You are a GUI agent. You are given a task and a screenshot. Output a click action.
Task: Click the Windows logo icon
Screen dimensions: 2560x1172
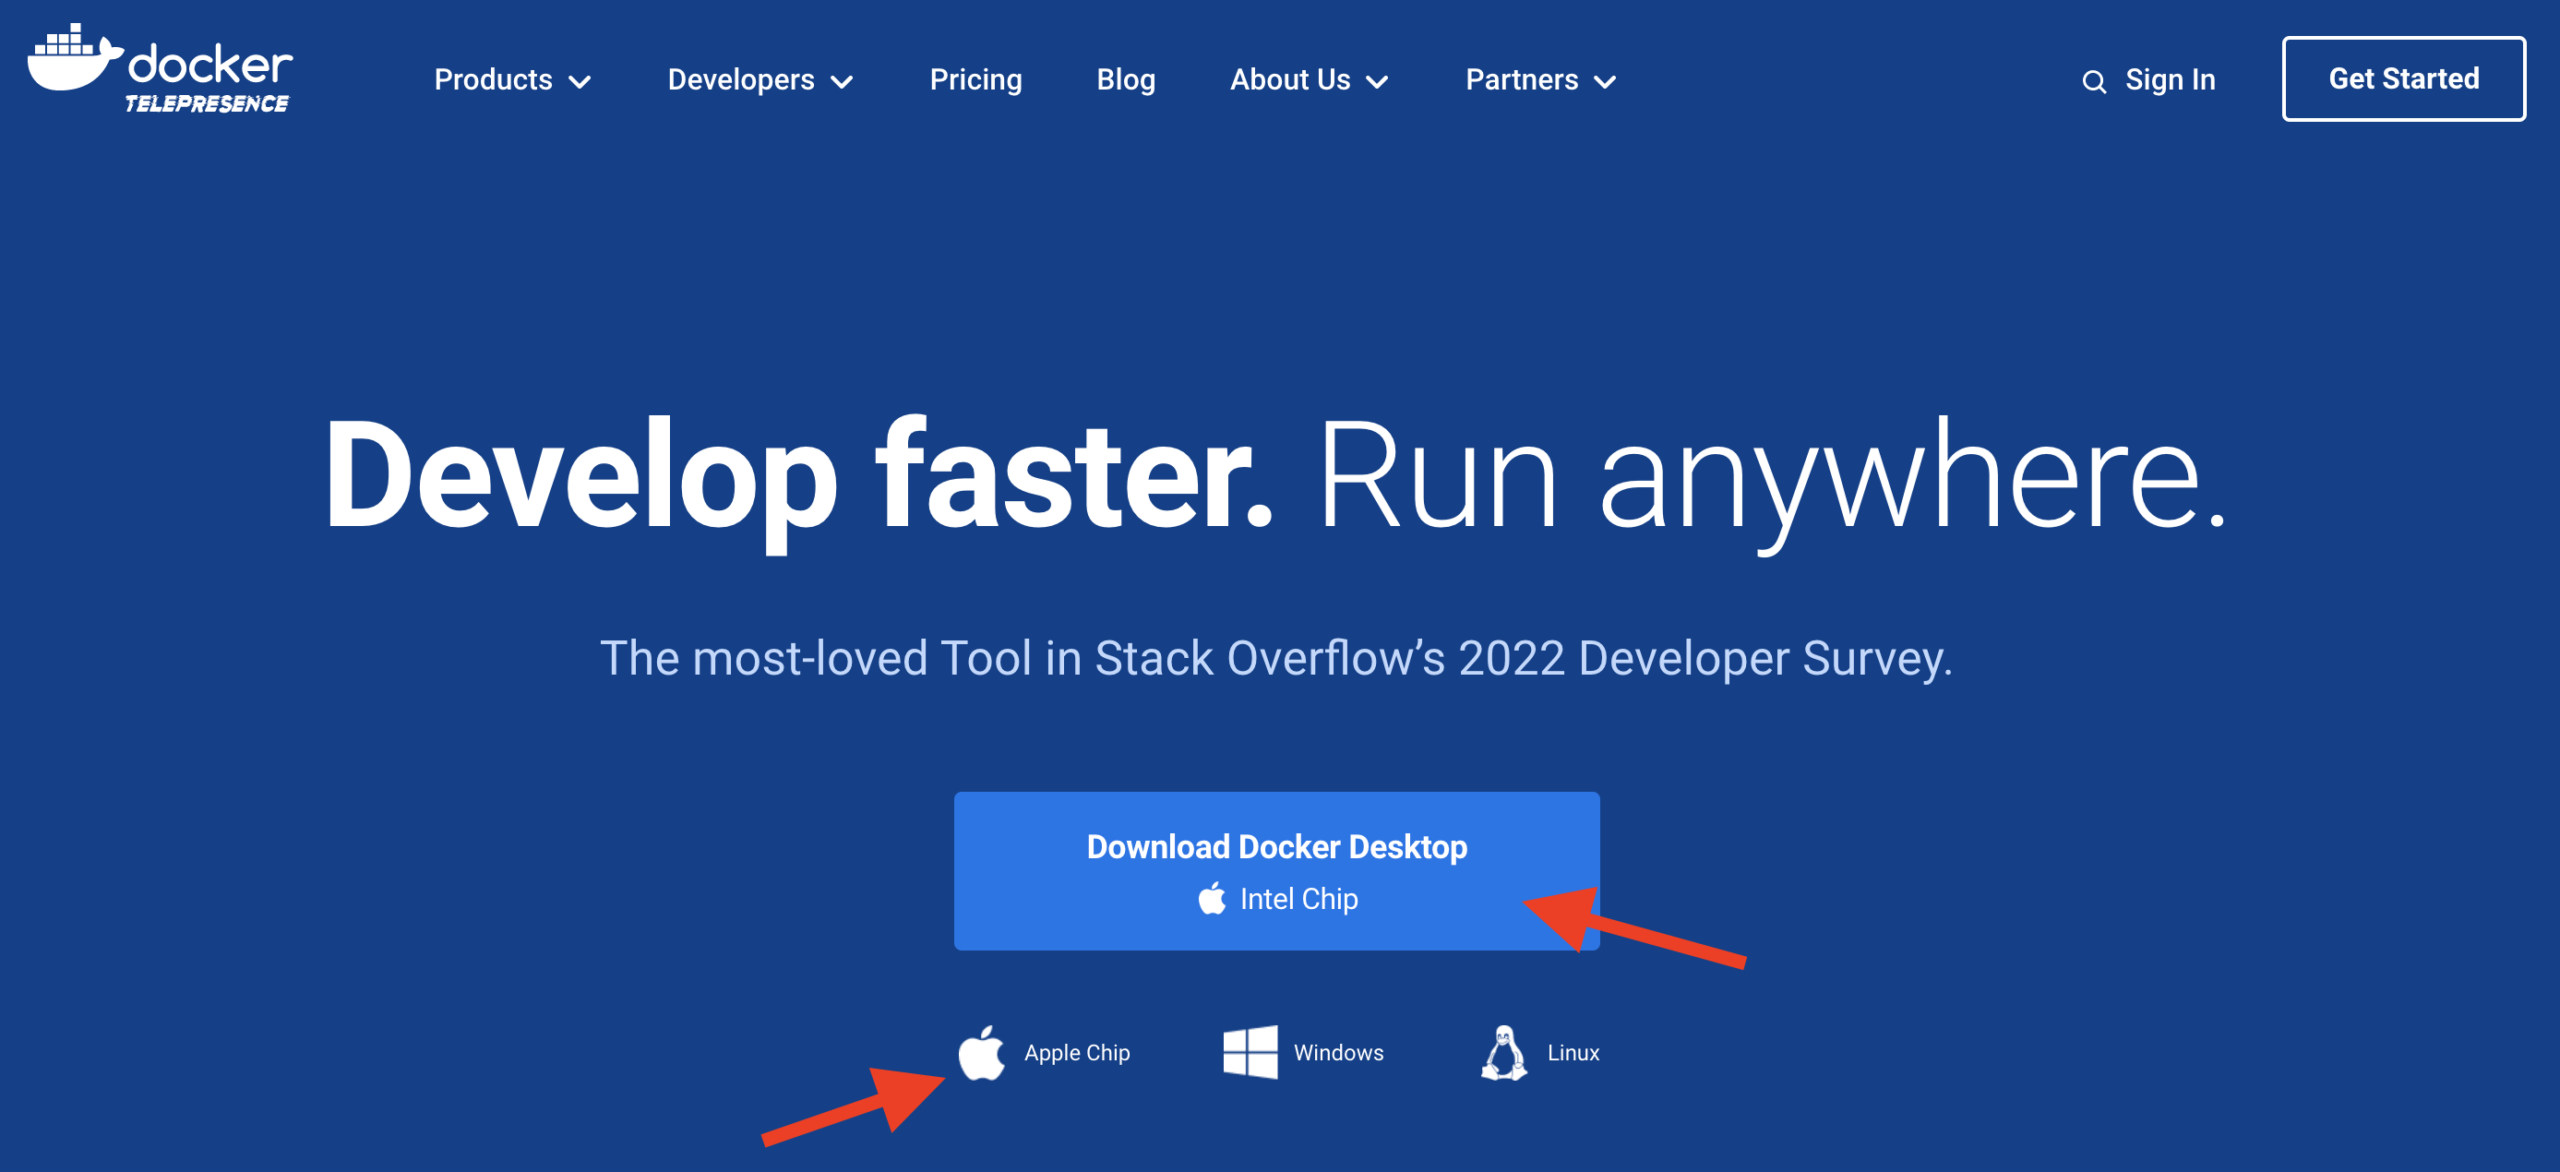[1250, 1052]
